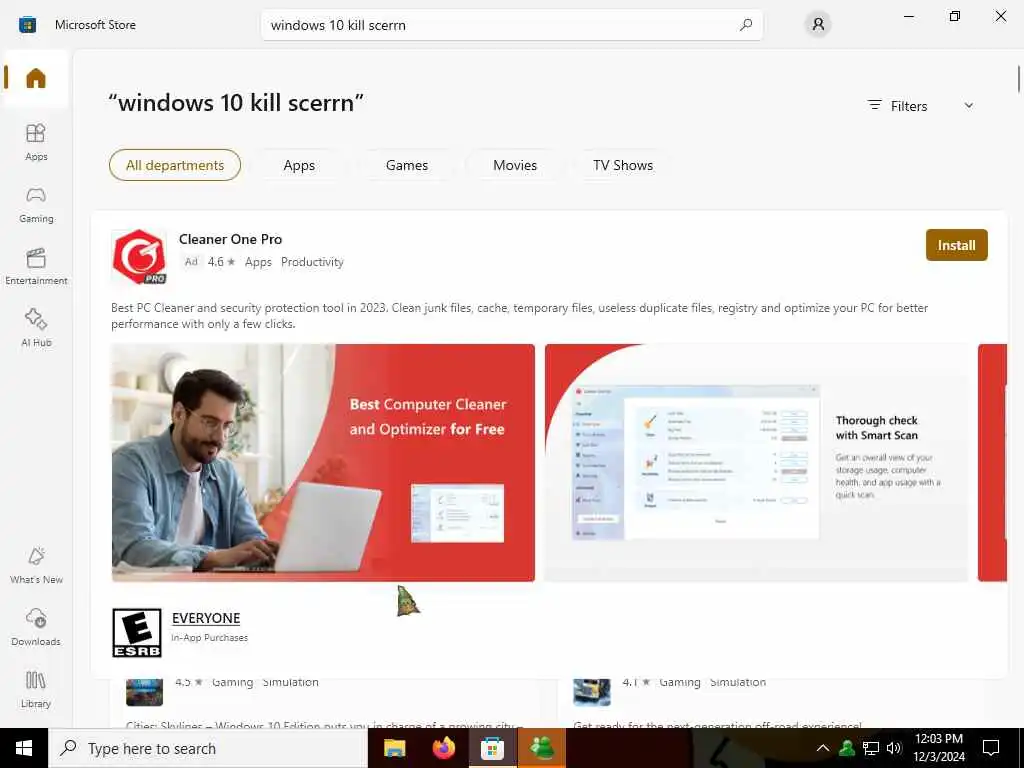Click the taskbar Type here to search box
1024x768 pixels.
pyautogui.click(x=208, y=748)
